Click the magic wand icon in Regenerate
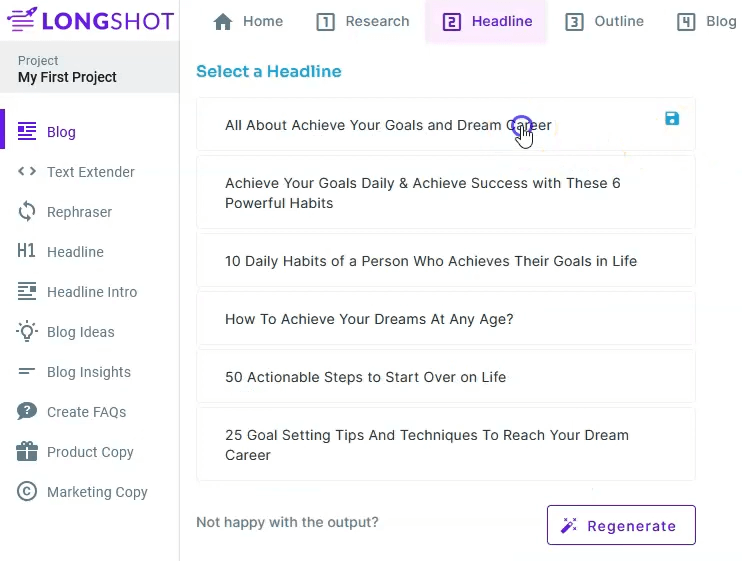Screen dimensions: 742x561 click(x=569, y=525)
